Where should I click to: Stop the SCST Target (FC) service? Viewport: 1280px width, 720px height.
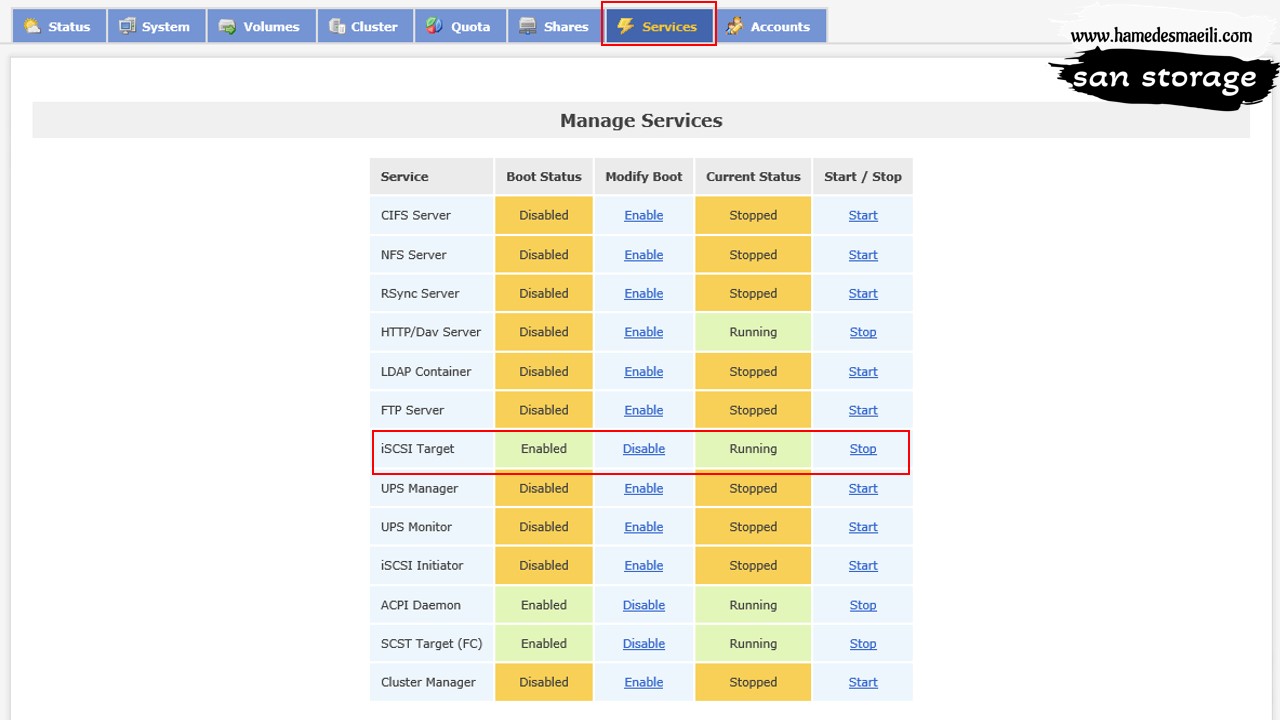[x=863, y=644]
